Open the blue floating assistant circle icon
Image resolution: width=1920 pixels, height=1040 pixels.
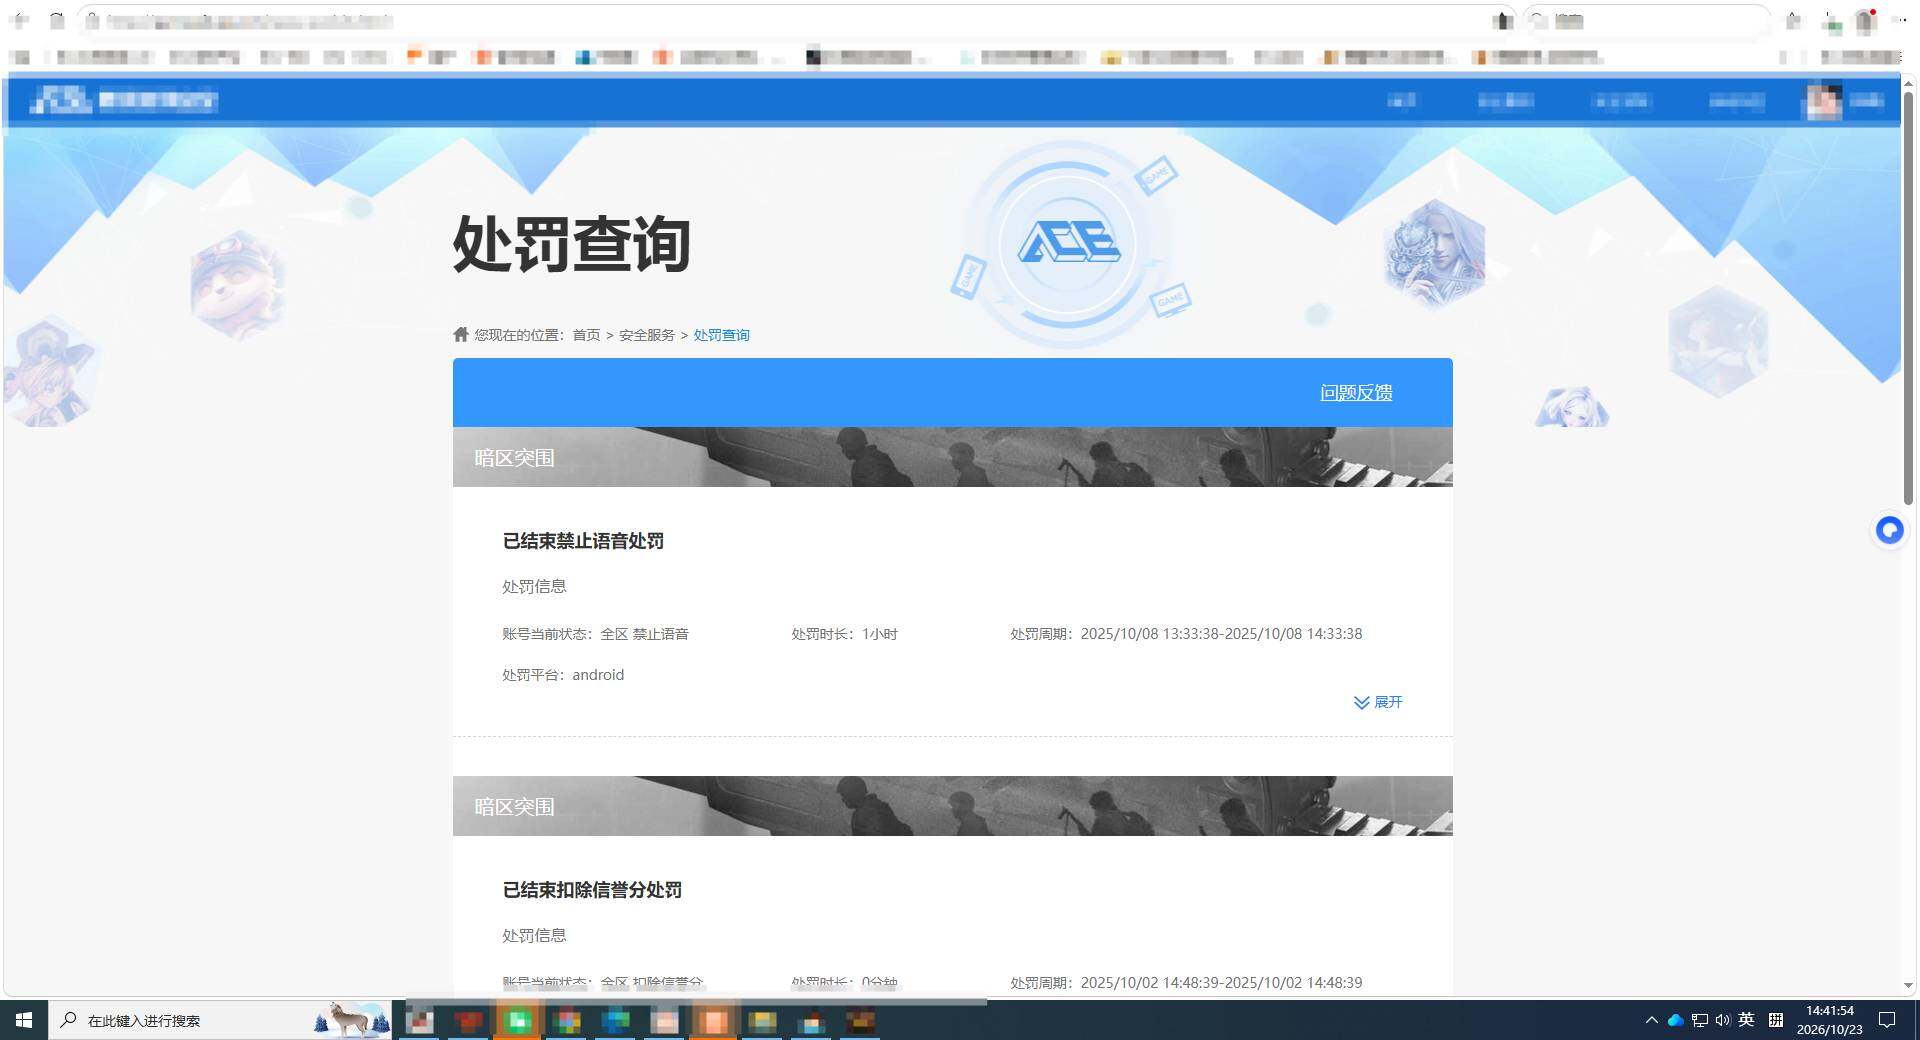point(1889,530)
